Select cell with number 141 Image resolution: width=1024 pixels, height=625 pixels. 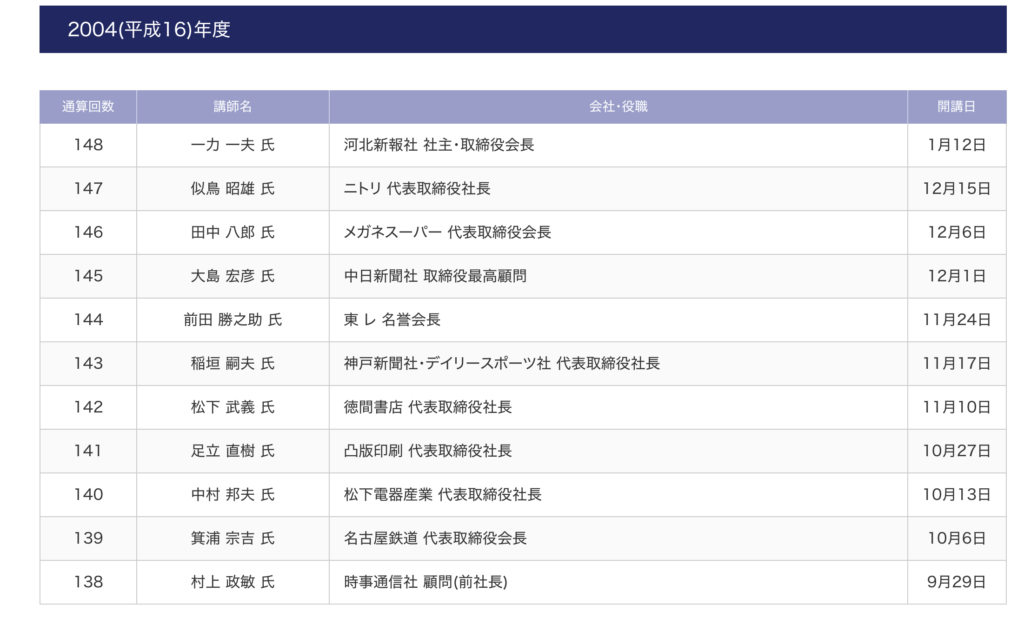click(x=88, y=451)
